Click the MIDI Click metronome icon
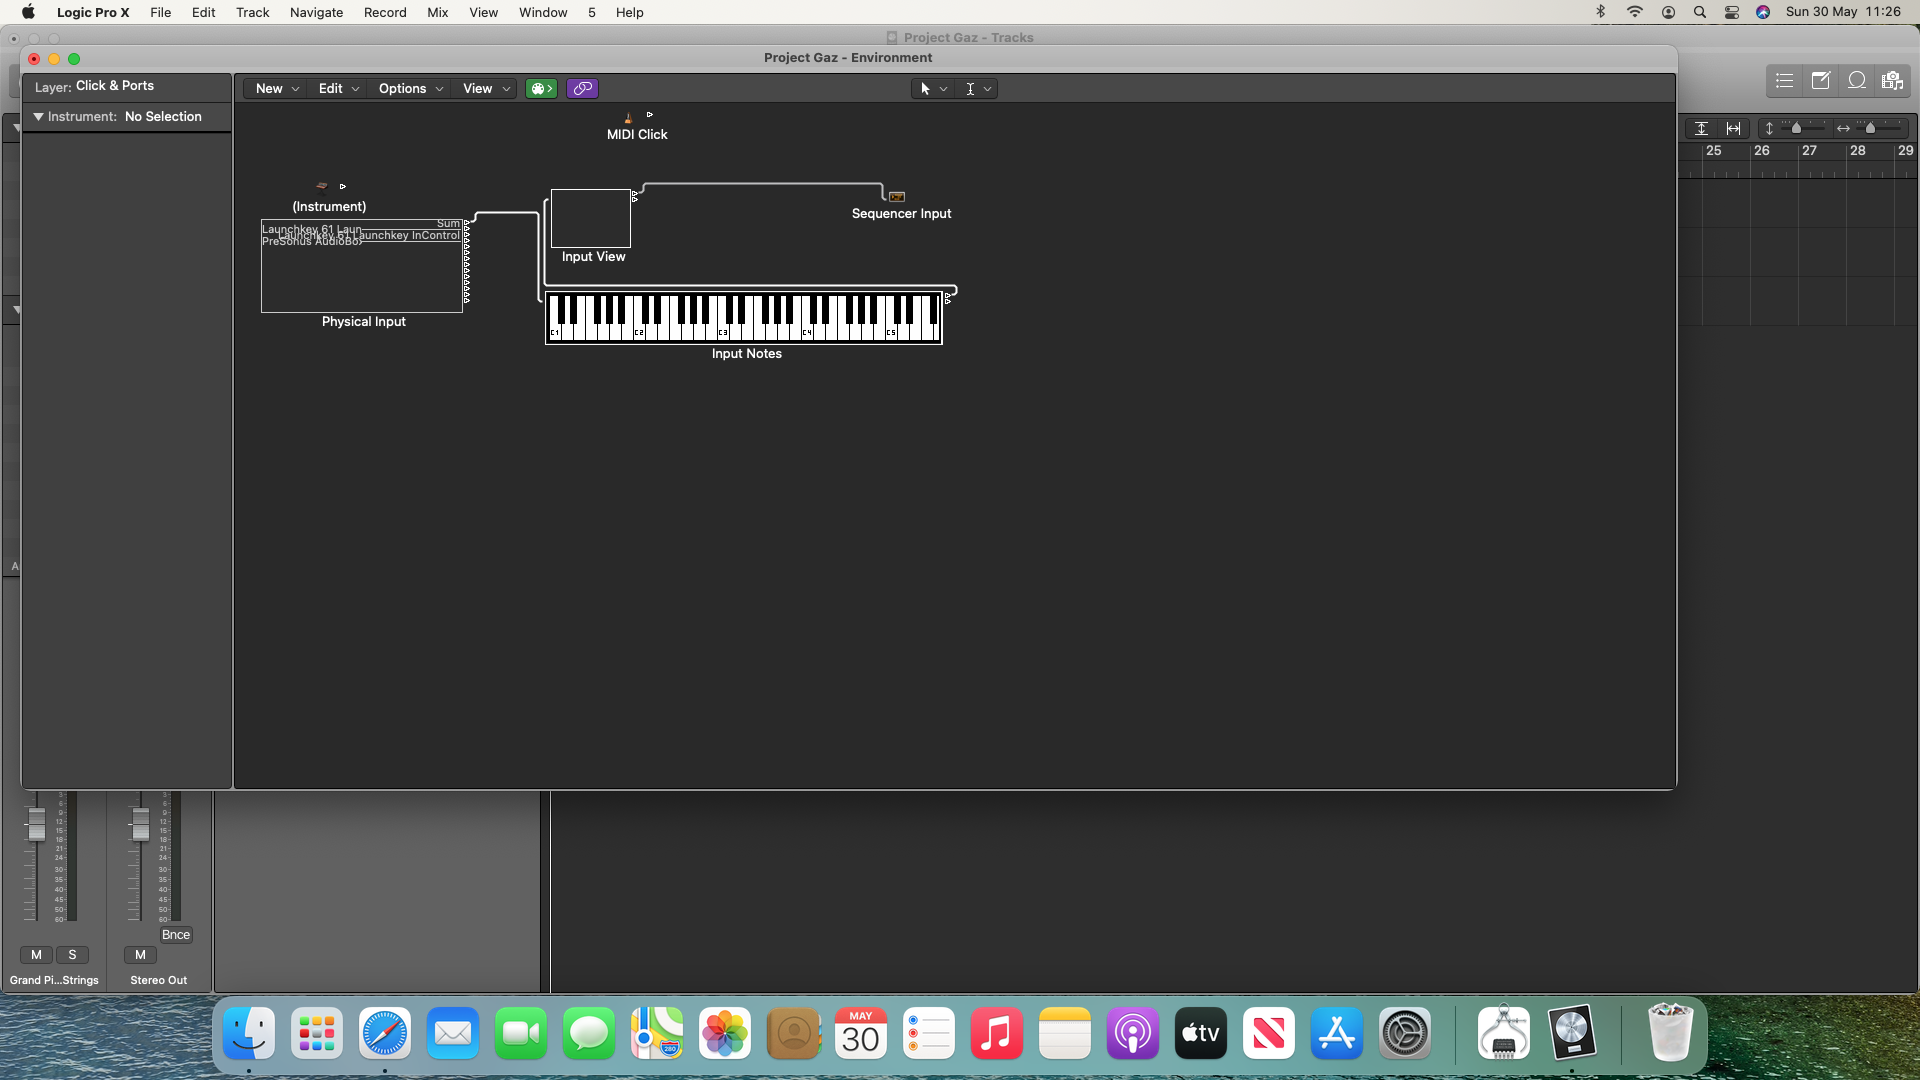This screenshot has width=1920, height=1080. tap(628, 118)
